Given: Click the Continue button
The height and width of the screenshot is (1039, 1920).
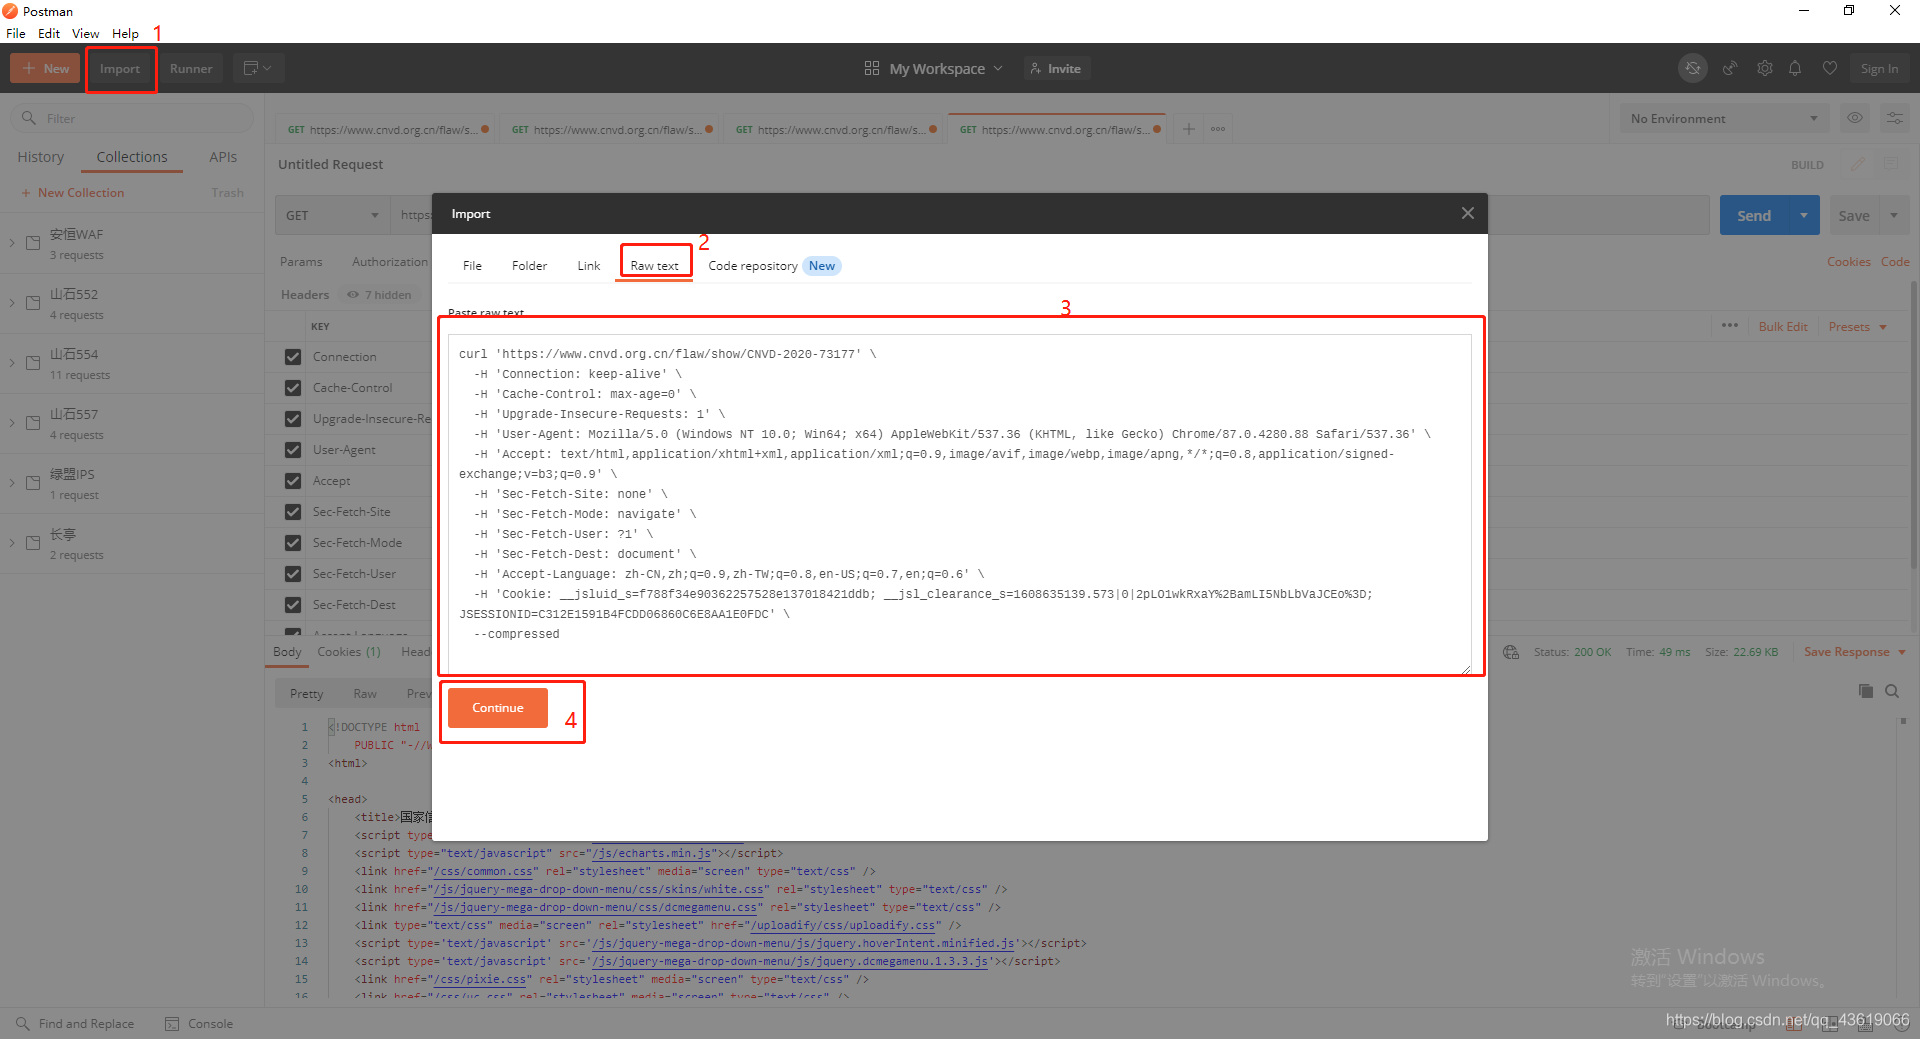Looking at the screenshot, I should (x=498, y=708).
